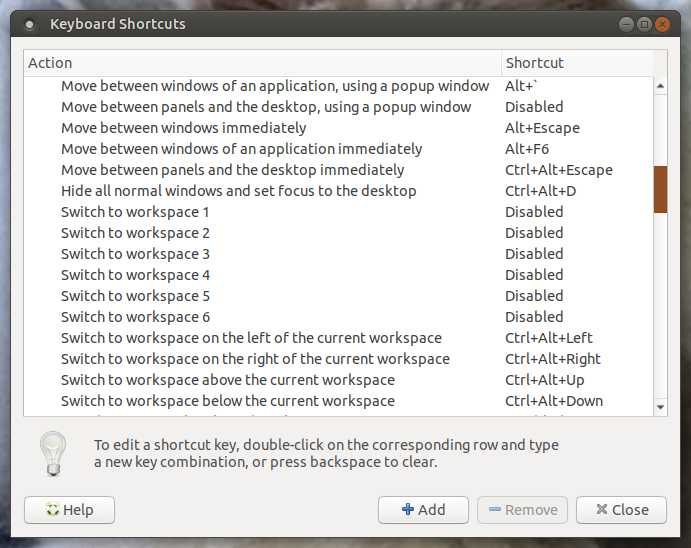Select 'Move between windows immediately' row
The width and height of the screenshot is (691, 548).
[338, 128]
